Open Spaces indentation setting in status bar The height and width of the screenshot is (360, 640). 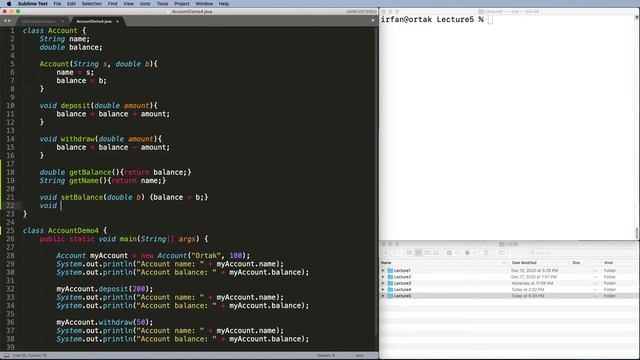[326, 356]
